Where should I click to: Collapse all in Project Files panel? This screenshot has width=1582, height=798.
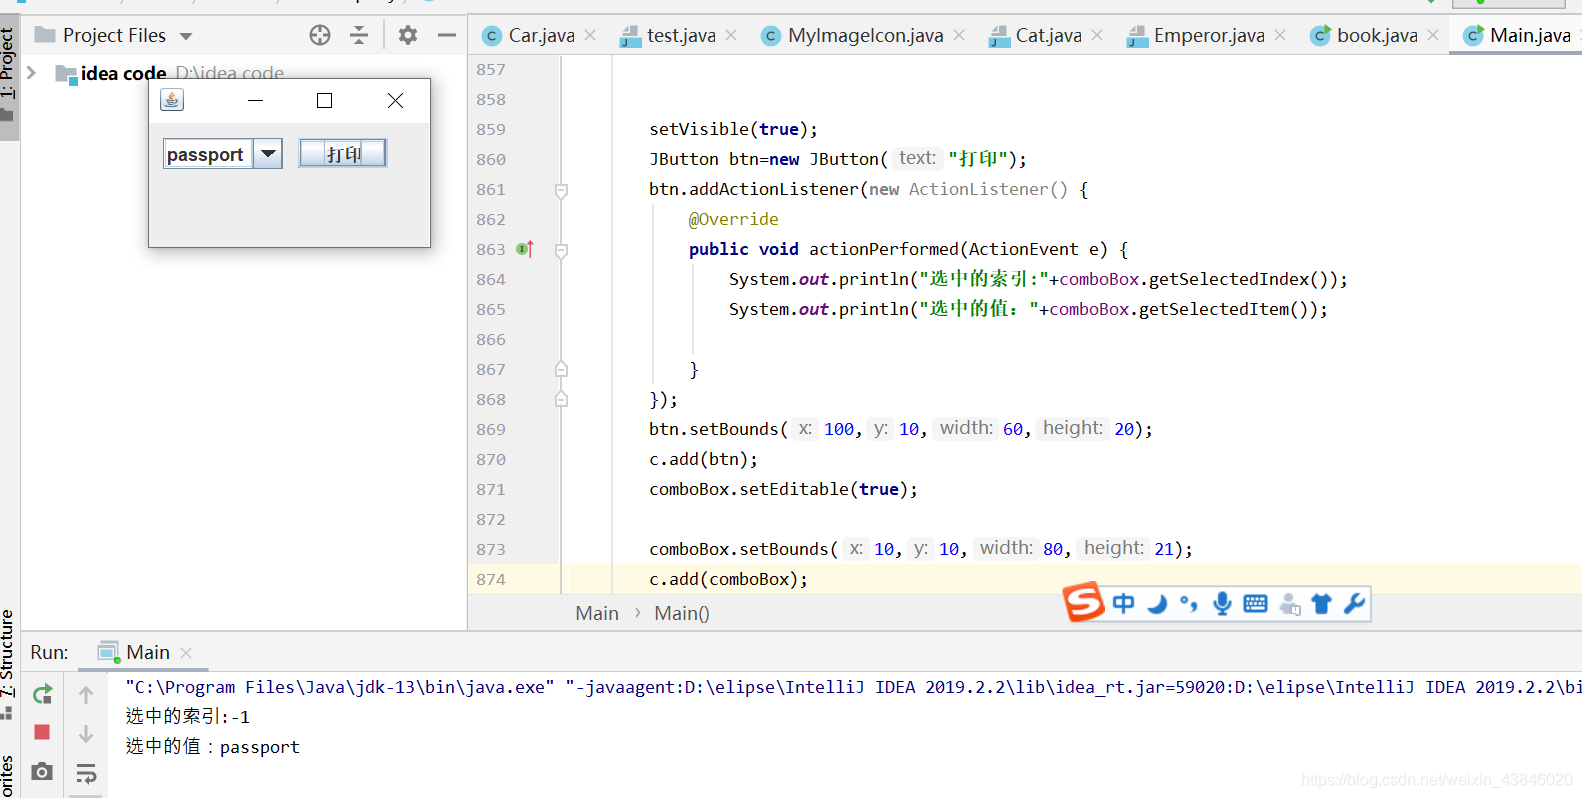(359, 35)
